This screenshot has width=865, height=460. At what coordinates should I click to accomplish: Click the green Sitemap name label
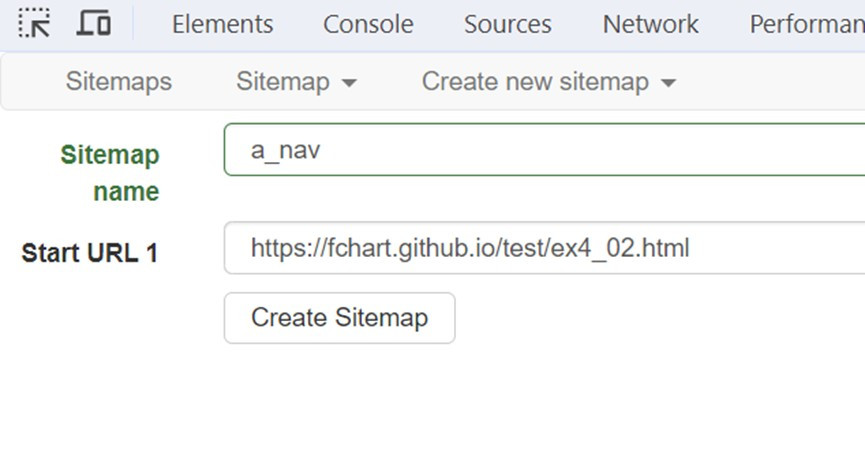(x=110, y=172)
